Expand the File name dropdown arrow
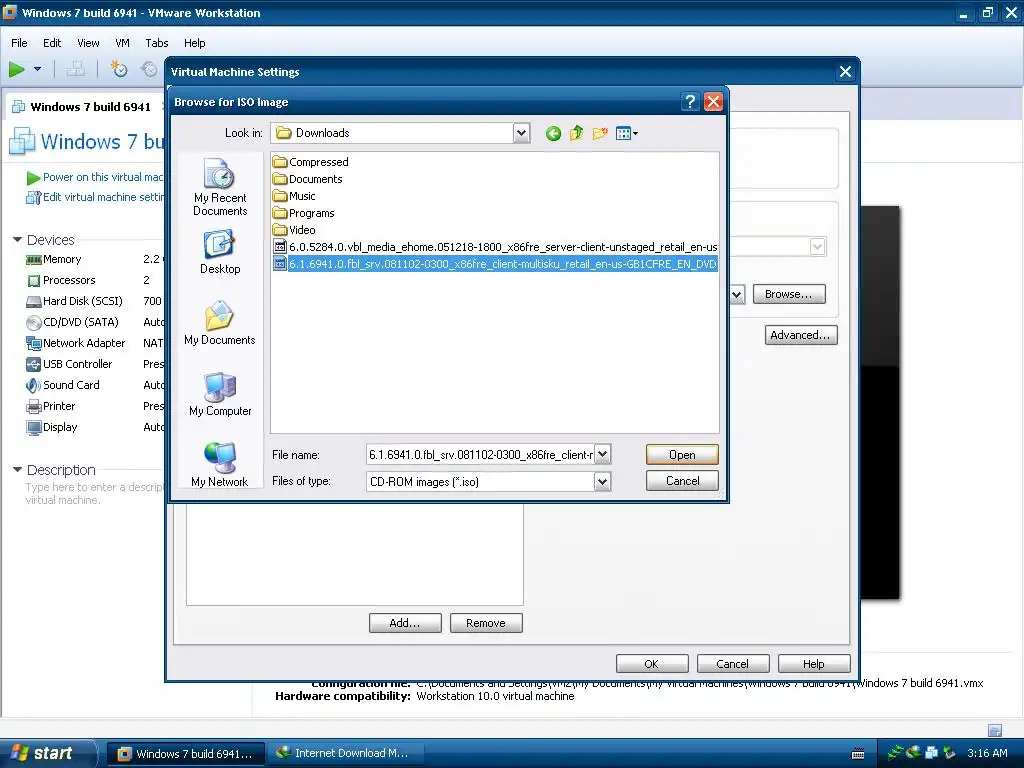The width and height of the screenshot is (1024, 768). [x=603, y=455]
